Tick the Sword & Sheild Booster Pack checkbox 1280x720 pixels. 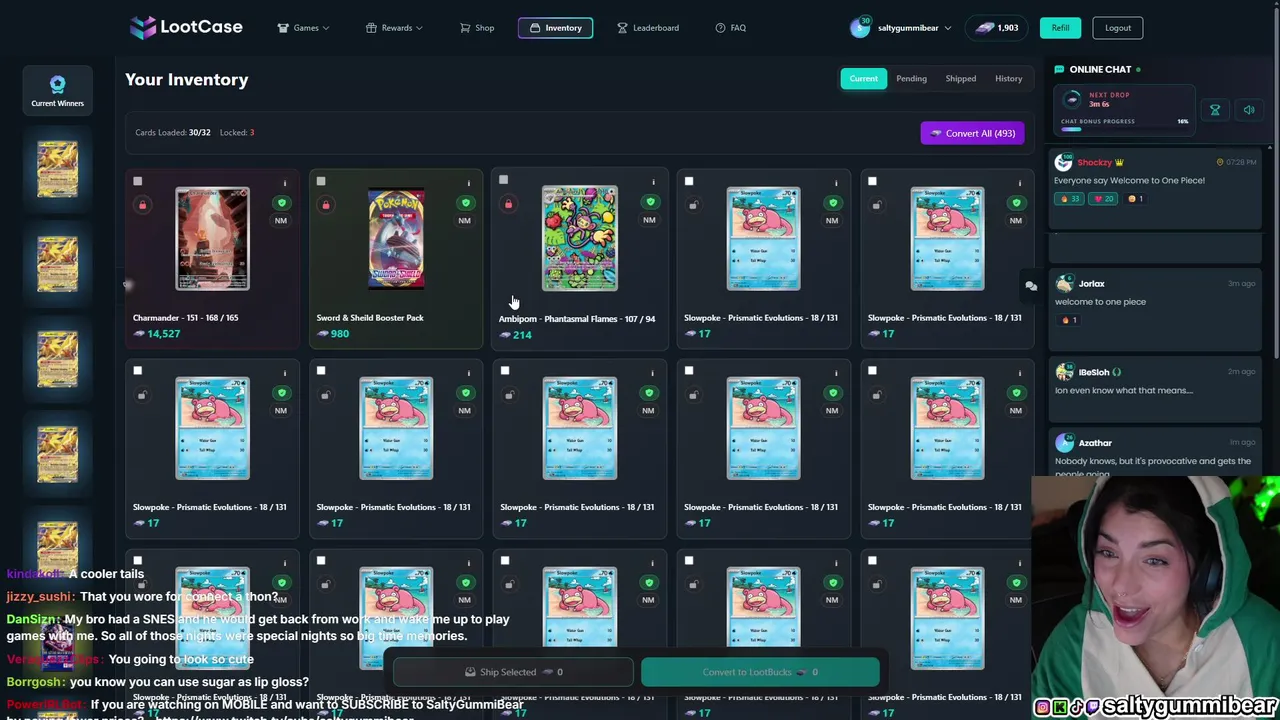point(321,181)
